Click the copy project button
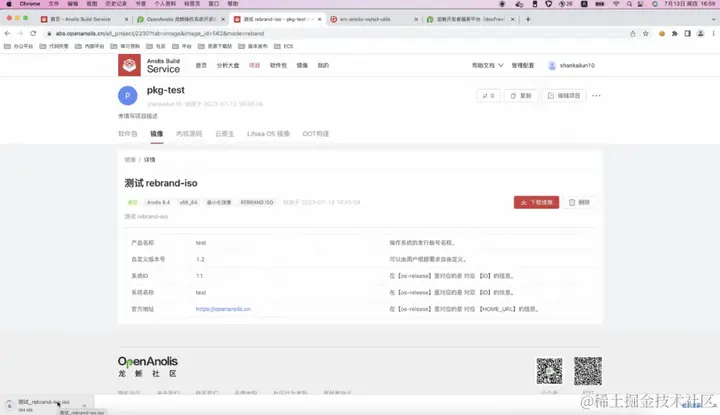 (520, 95)
